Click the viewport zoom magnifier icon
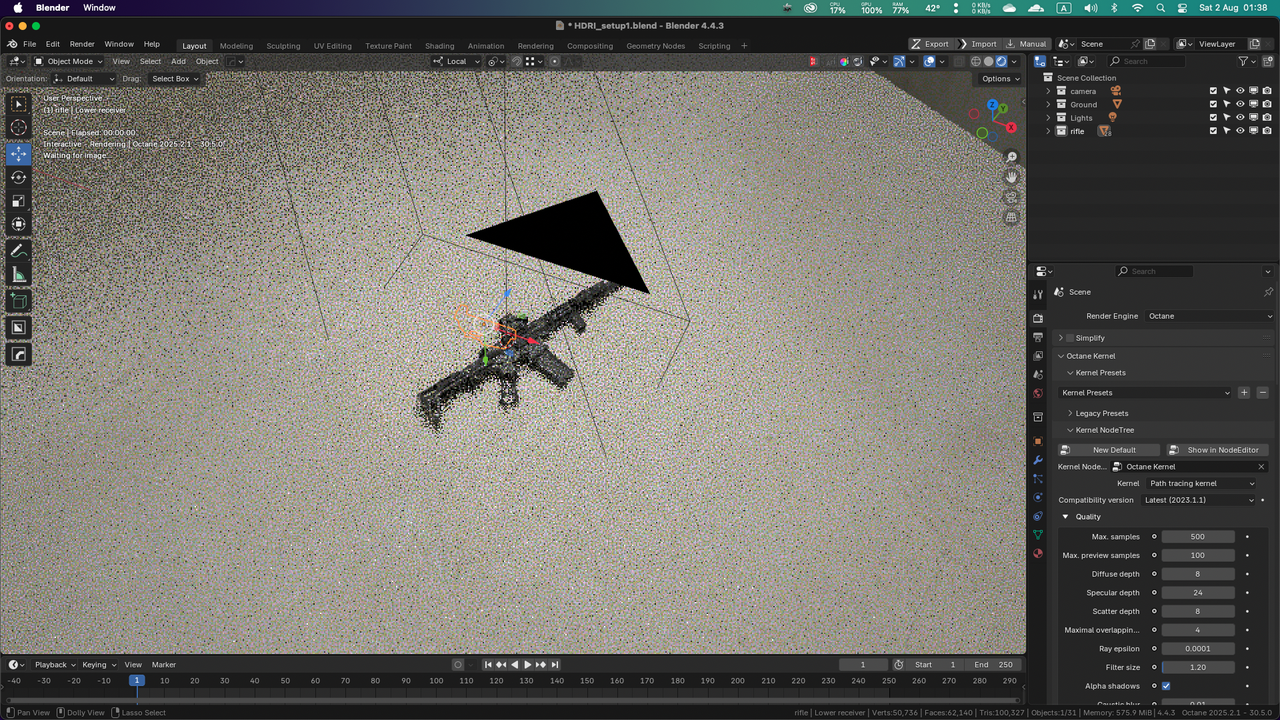 coord(1012,157)
